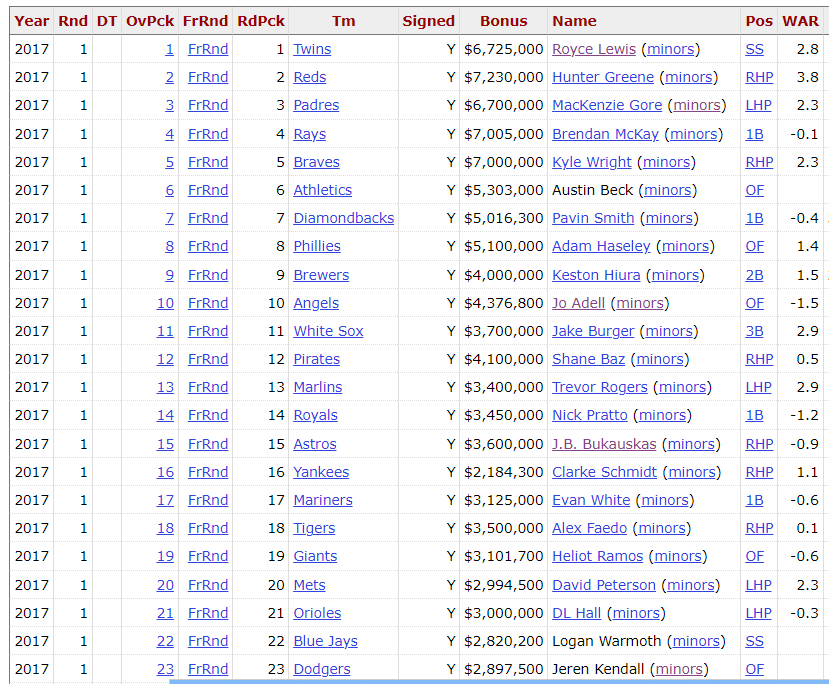Click FrRnd link in the Twins row
This screenshot has height=684, width=829.
207,49
